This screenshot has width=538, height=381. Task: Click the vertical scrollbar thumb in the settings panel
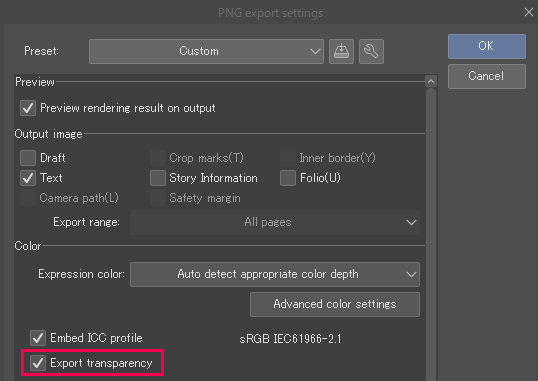431,234
